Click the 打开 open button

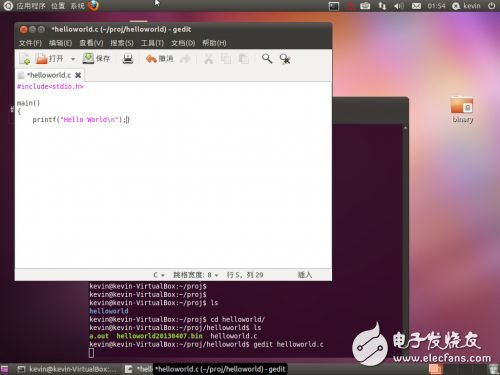[49, 59]
